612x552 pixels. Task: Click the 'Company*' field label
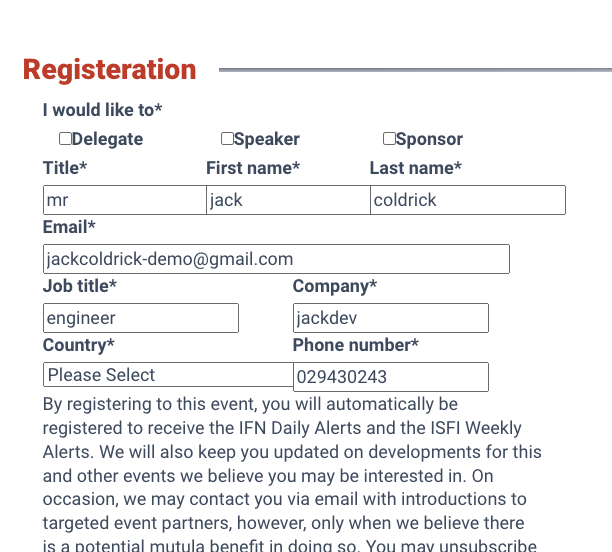(334, 286)
